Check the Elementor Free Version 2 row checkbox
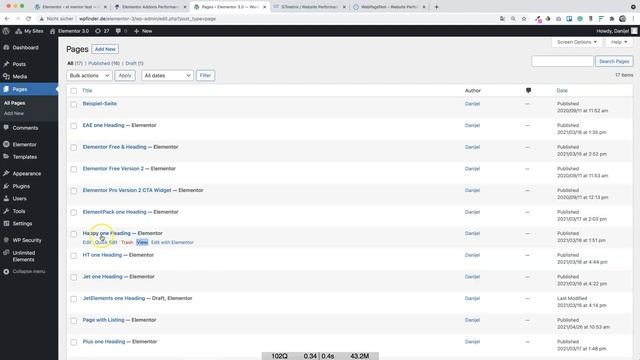Image resolution: width=640 pixels, height=360 pixels. pos(73,169)
